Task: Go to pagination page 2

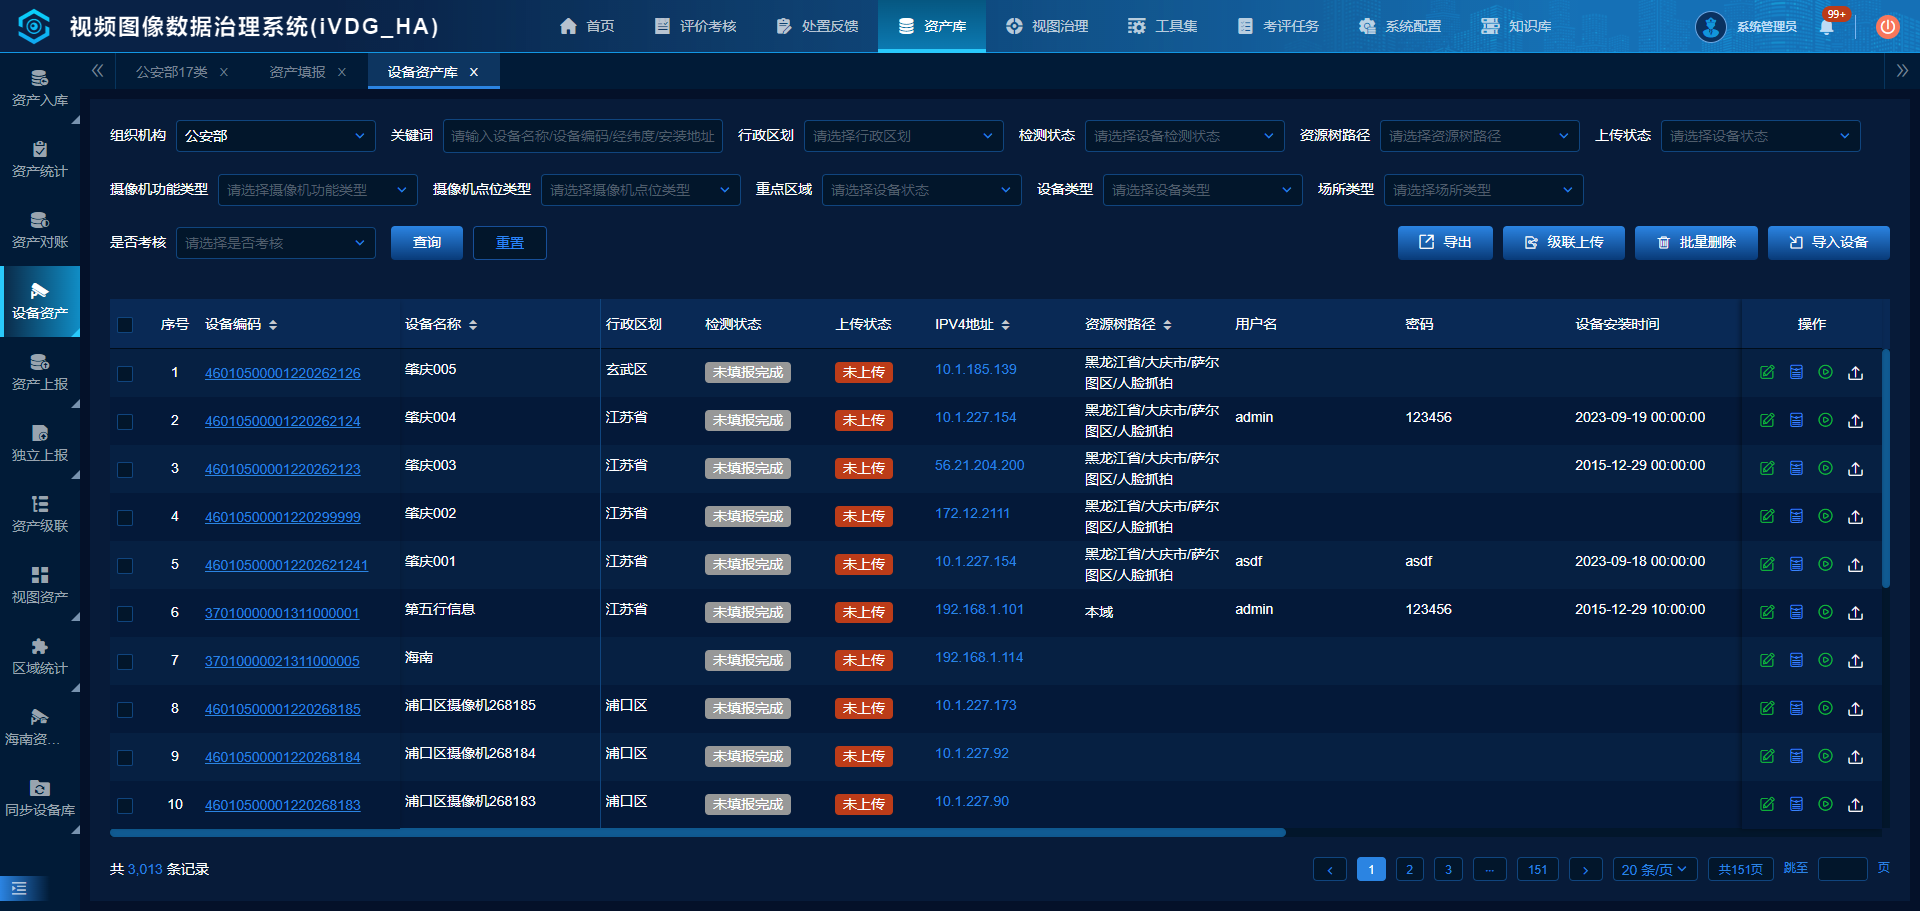Action: point(1410,870)
